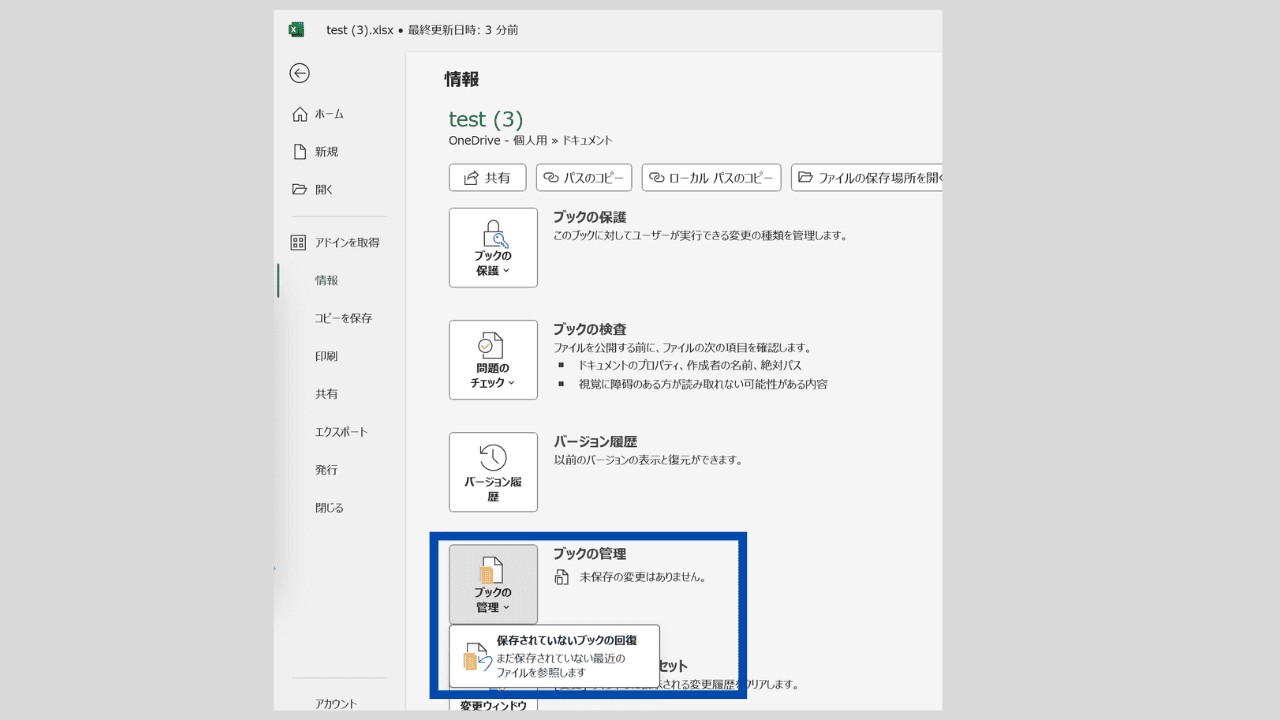Click recover icon beside 保存されていないブックの回復
This screenshot has width=1280, height=720.
[x=477, y=658]
